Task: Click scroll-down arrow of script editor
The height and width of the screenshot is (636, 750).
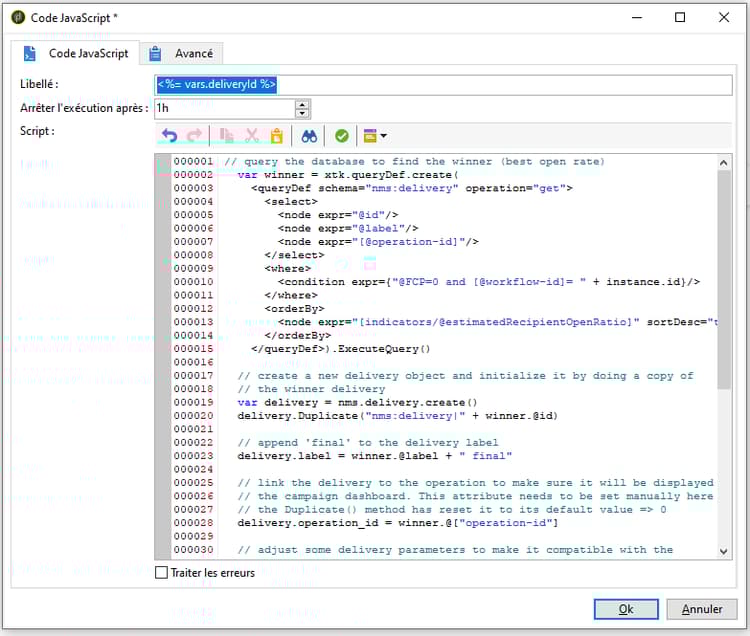Action: [724, 551]
